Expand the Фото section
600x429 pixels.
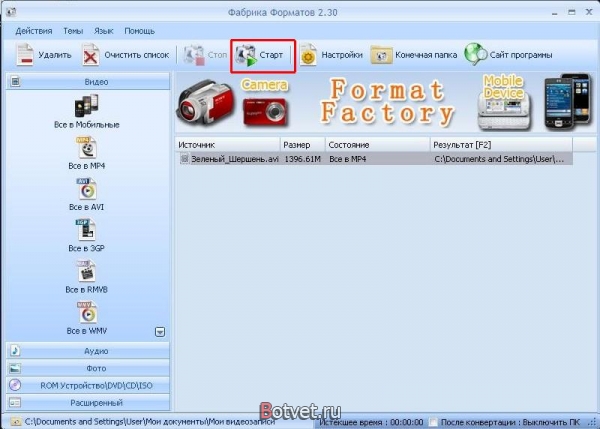[88, 368]
